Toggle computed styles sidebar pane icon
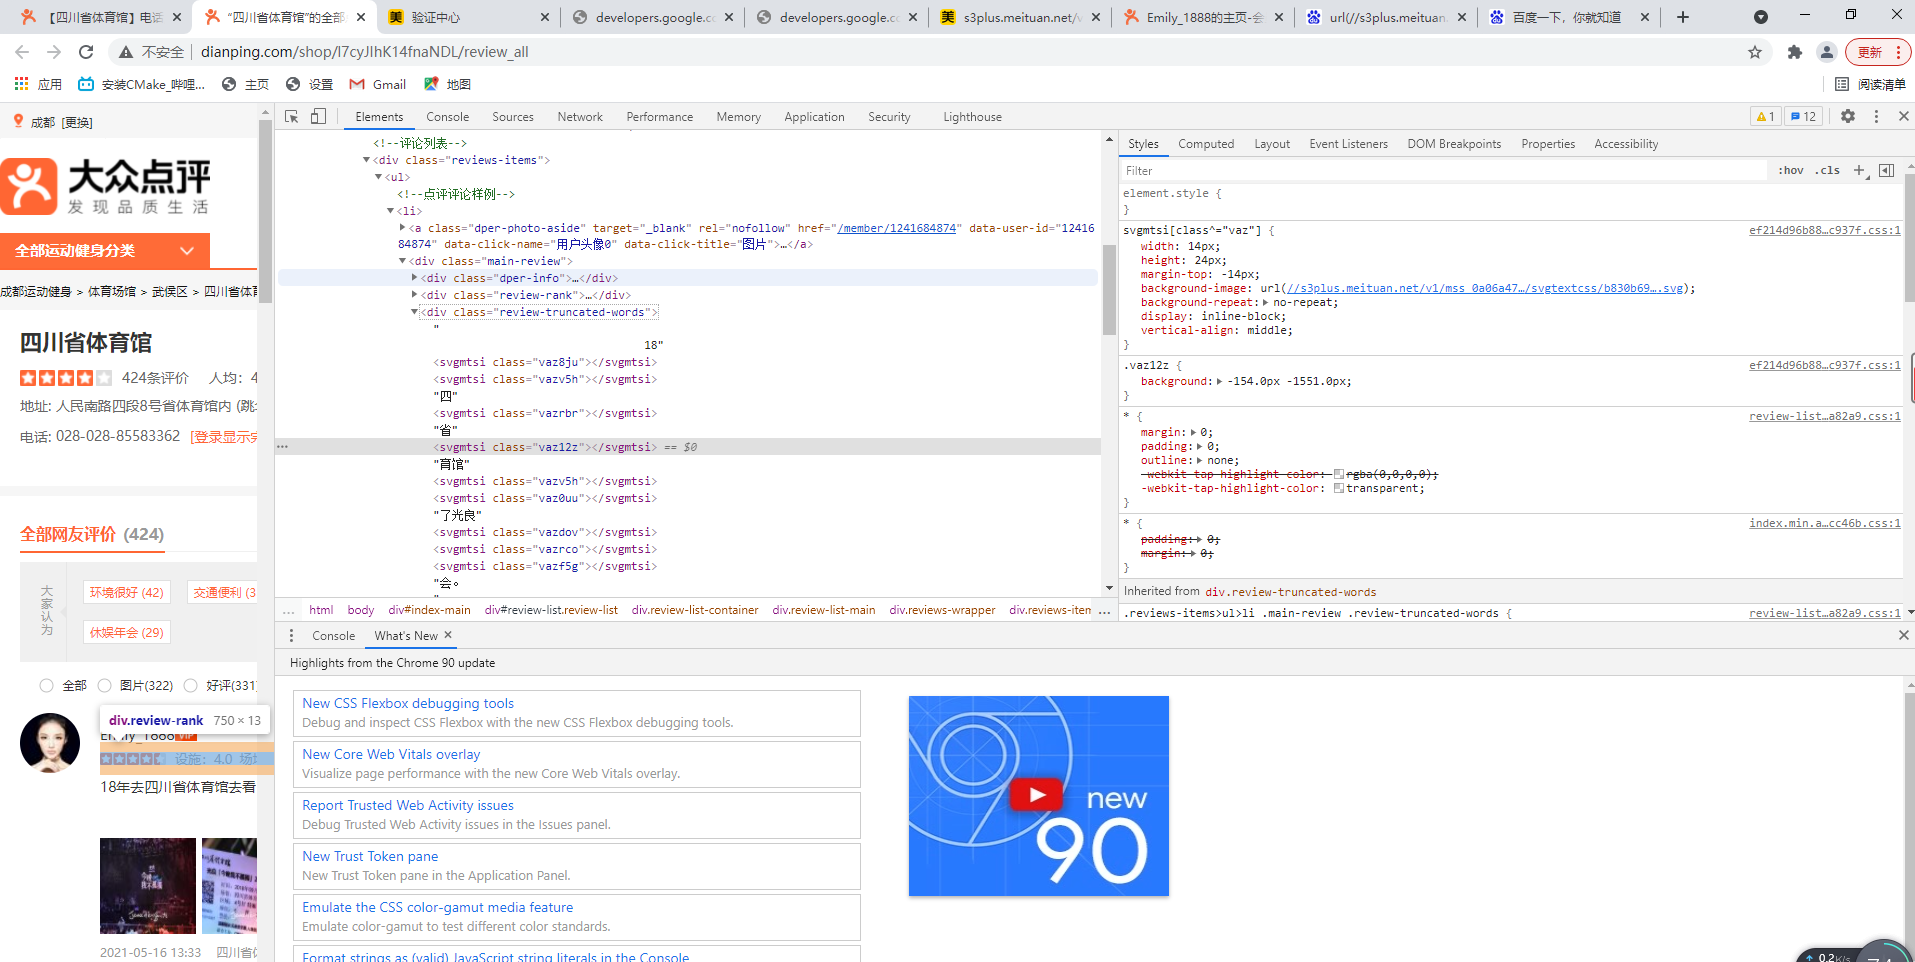The image size is (1915, 962). tap(1886, 171)
